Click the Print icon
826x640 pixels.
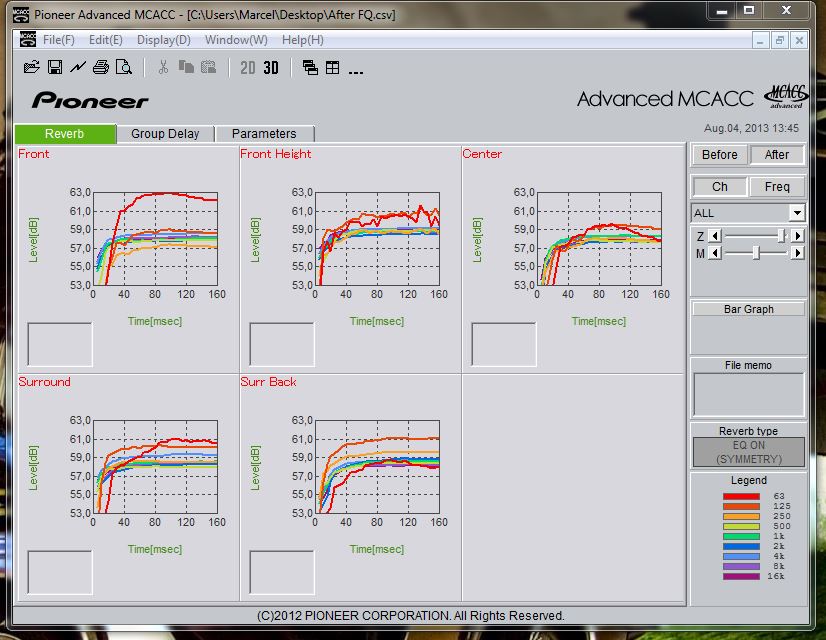click(x=100, y=67)
